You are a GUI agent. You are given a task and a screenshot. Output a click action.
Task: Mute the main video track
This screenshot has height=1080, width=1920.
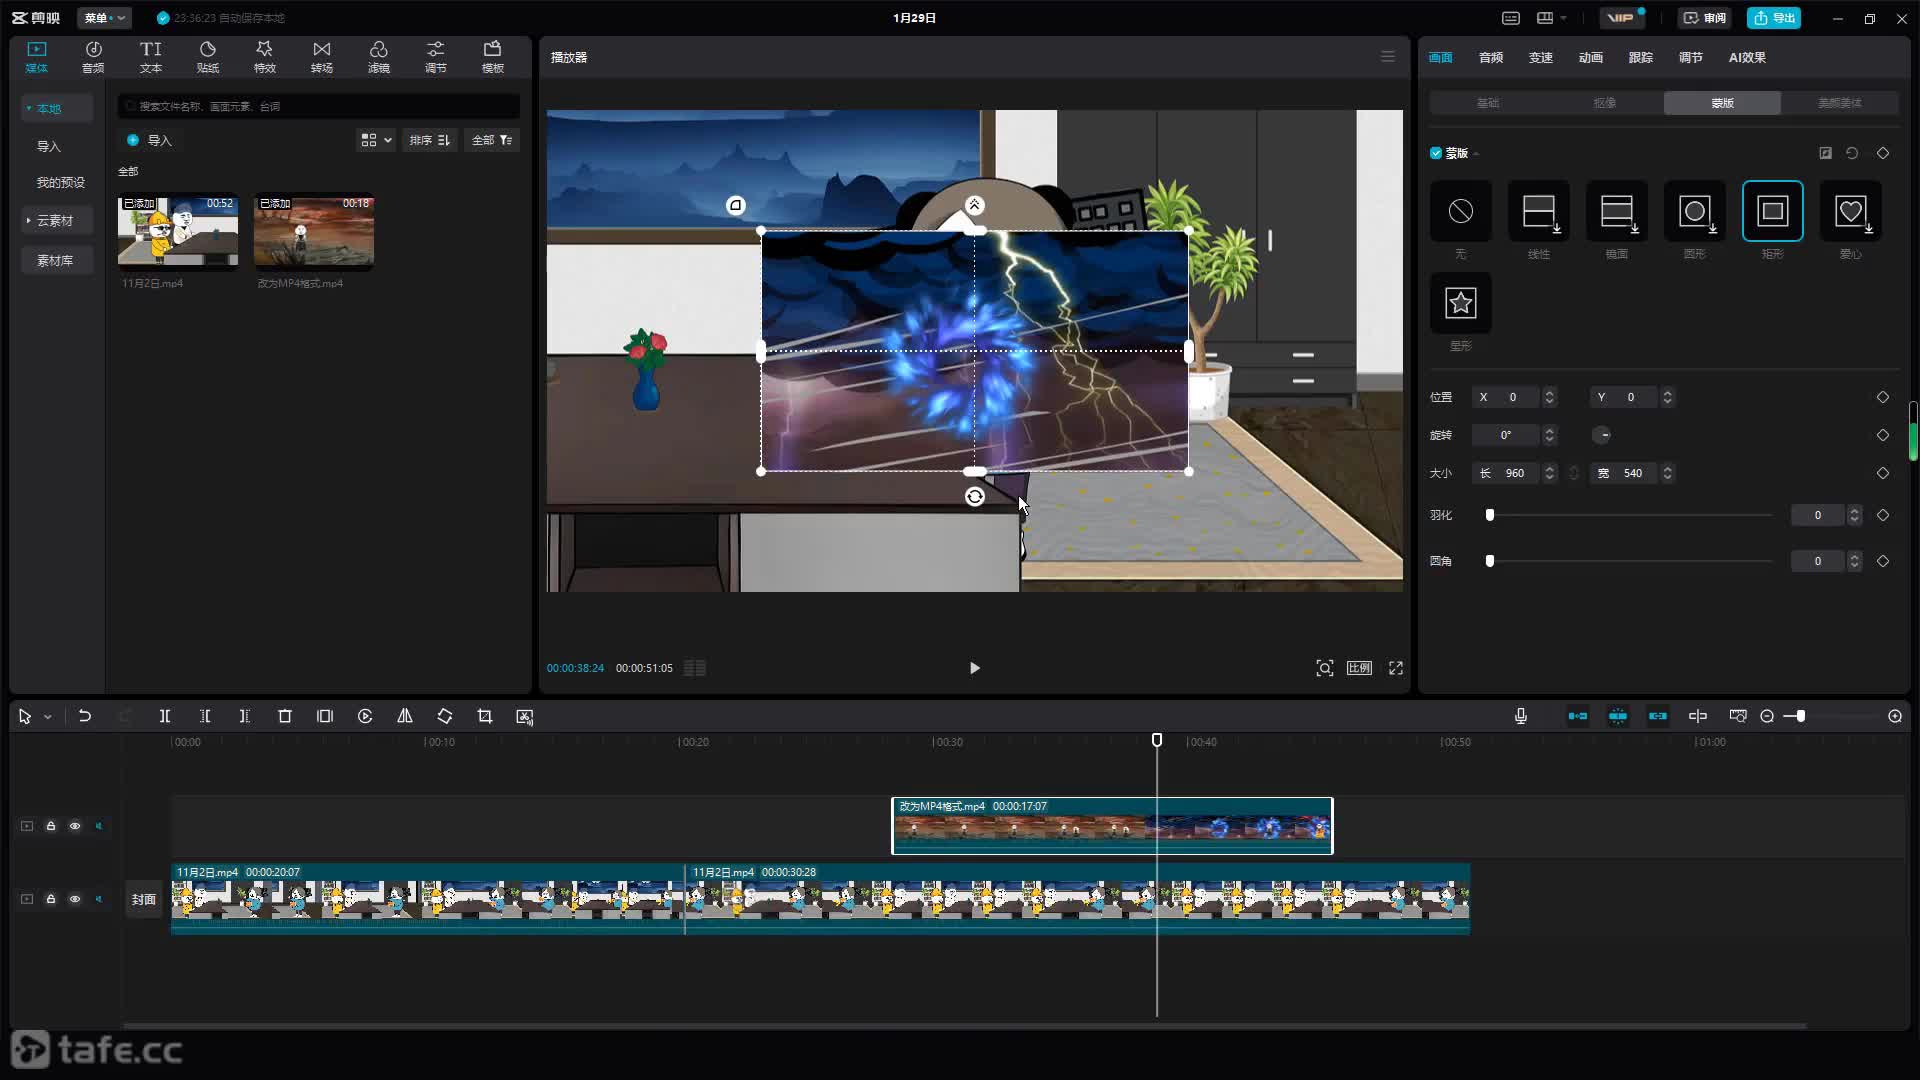pyautogui.click(x=99, y=899)
